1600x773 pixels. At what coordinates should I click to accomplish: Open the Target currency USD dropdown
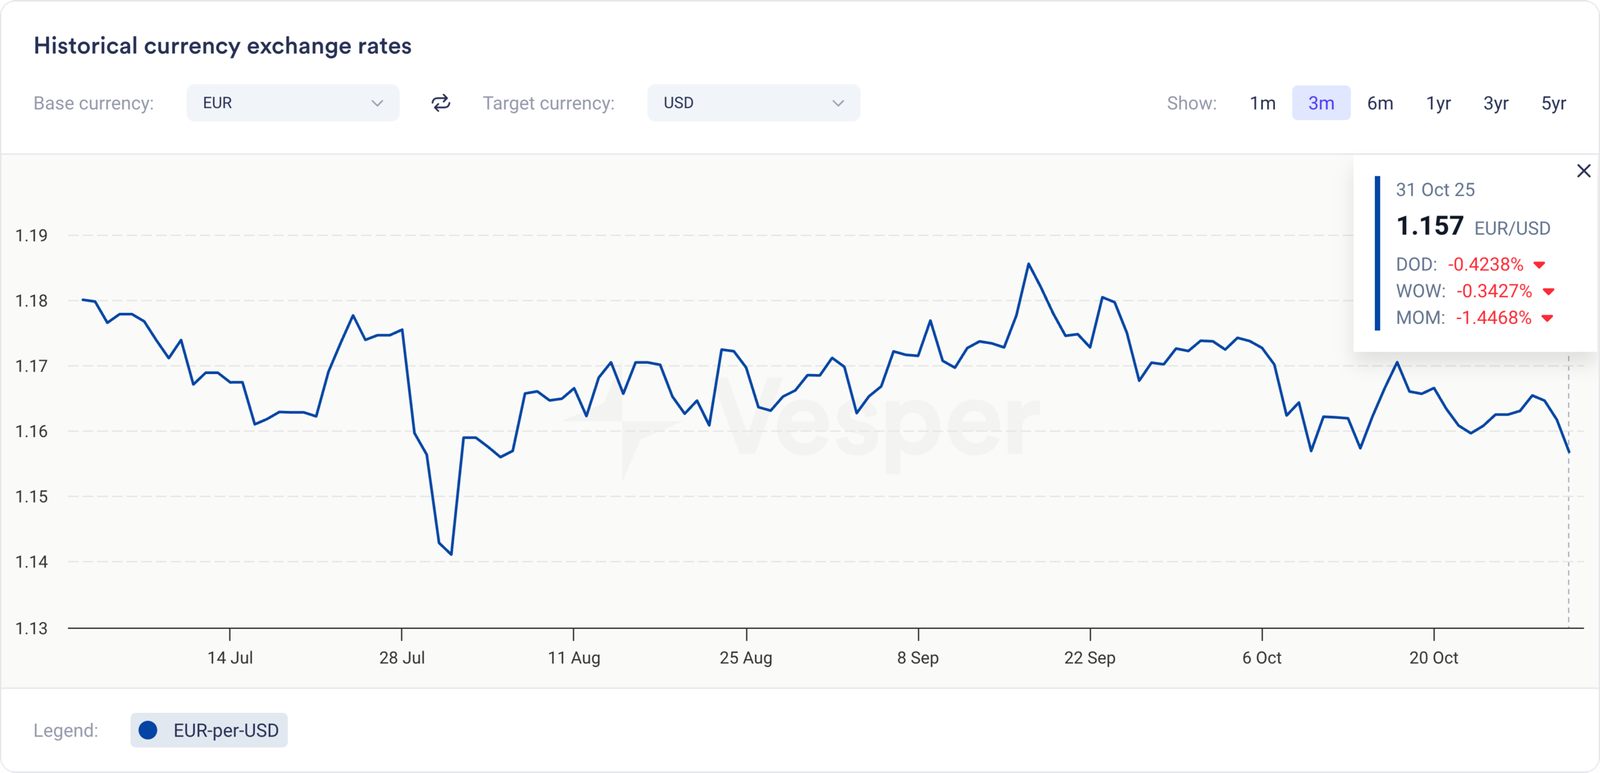753,103
